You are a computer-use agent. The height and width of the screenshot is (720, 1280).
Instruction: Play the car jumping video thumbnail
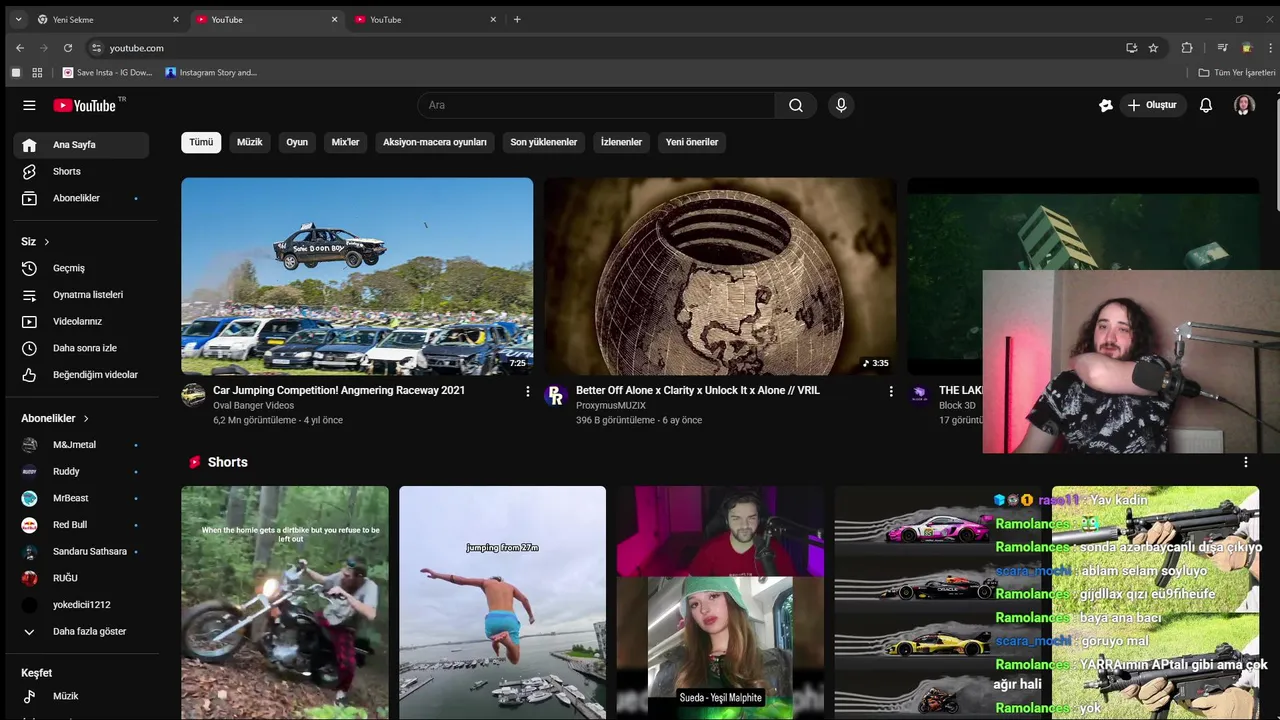pyautogui.click(x=357, y=276)
